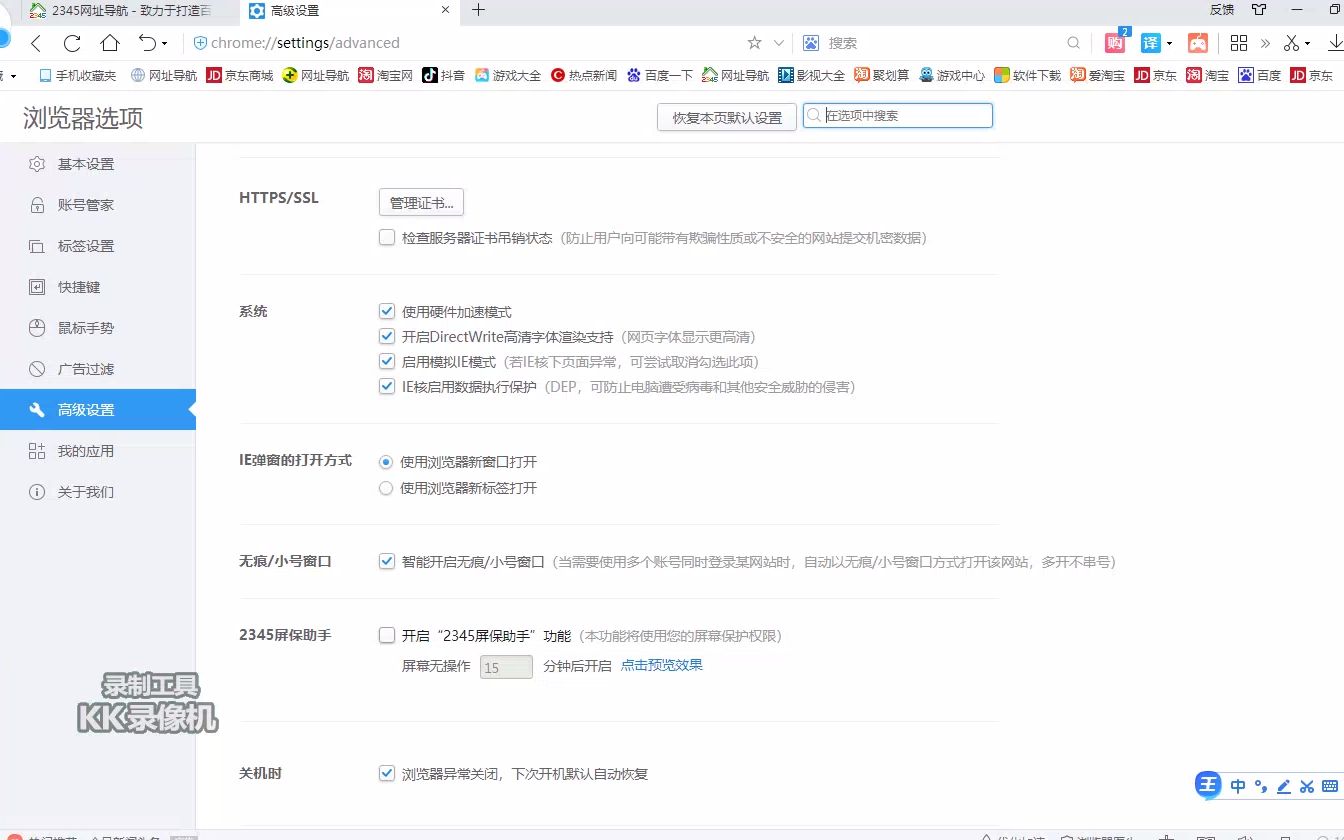1344x840 pixels.
Task: Click the magnifier in the search box
Action: point(1074,43)
